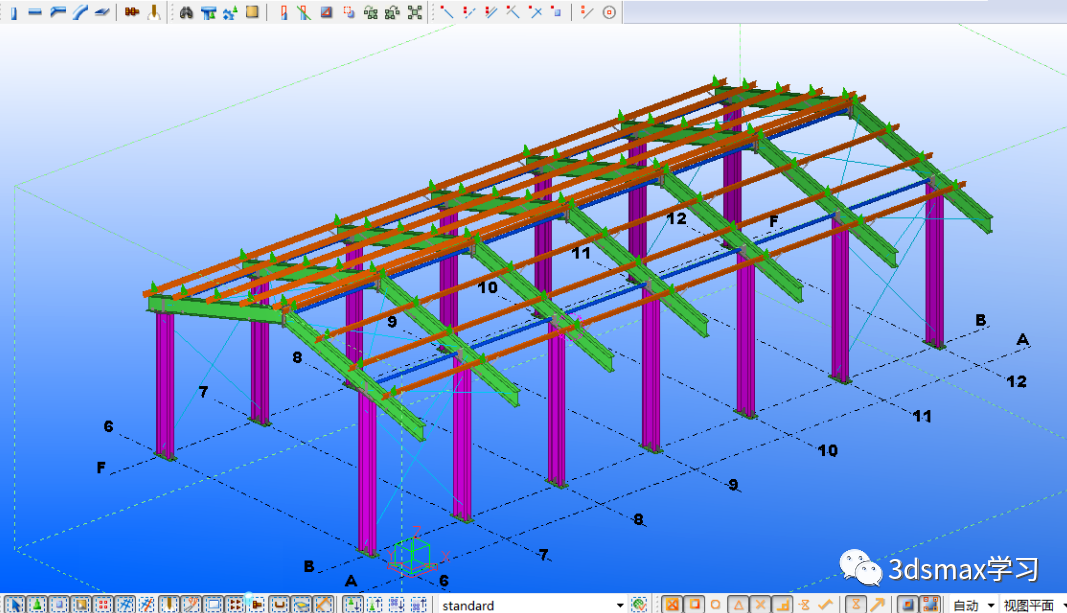Select the Create steel column tool

coord(14,13)
